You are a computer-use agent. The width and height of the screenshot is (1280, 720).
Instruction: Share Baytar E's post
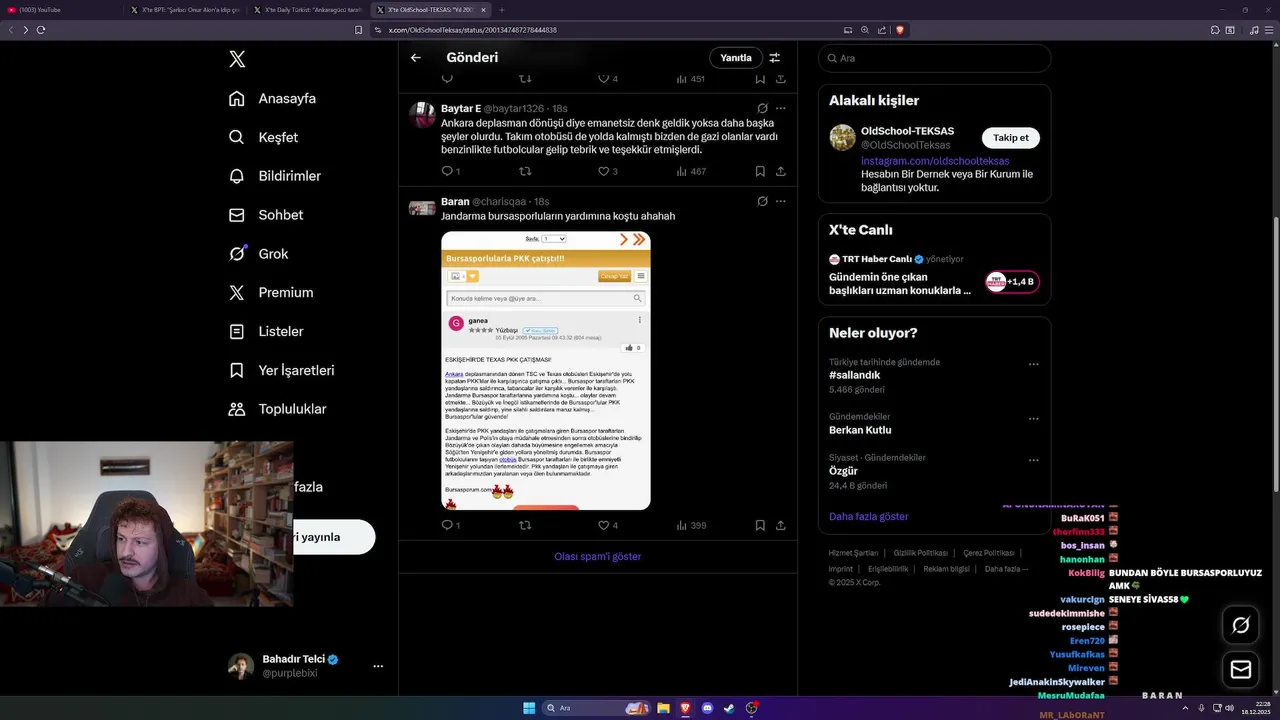[x=781, y=171]
